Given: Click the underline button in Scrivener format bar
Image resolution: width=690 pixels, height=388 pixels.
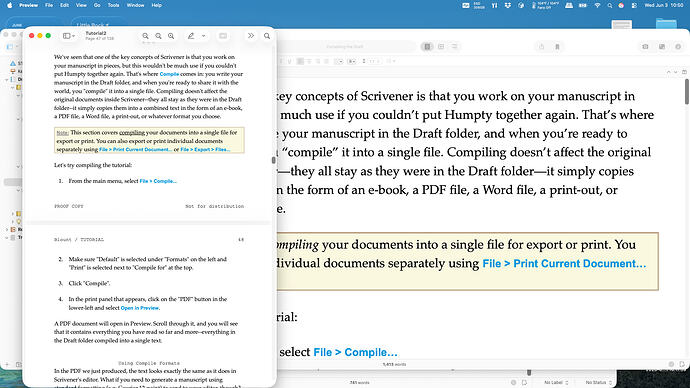Looking at the screenshot, I should (290, 61).
